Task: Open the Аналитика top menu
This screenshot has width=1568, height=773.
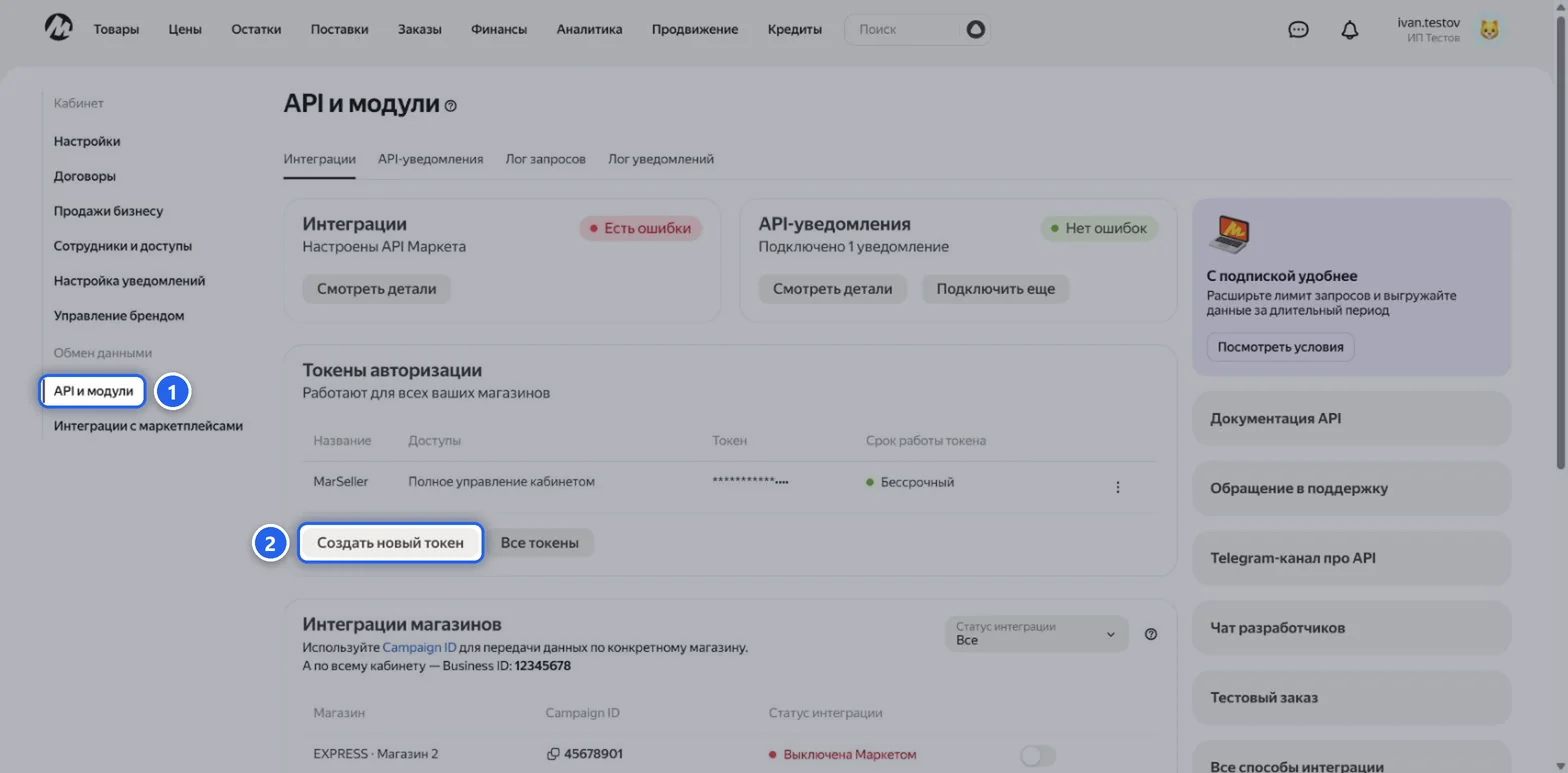Action: pos(589,29)
